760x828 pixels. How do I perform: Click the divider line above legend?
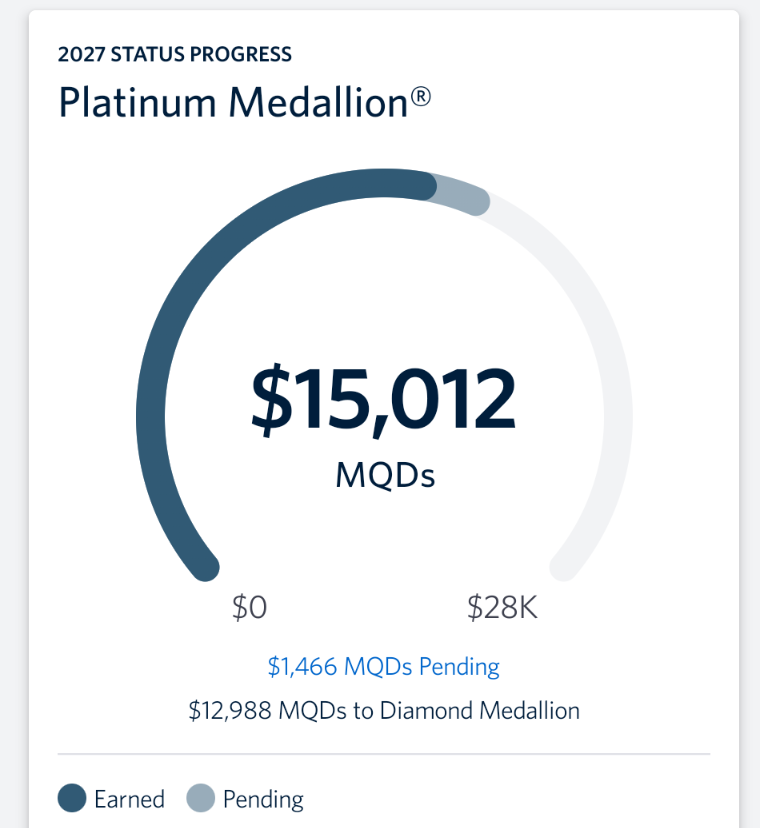click(x=384, y=754)
